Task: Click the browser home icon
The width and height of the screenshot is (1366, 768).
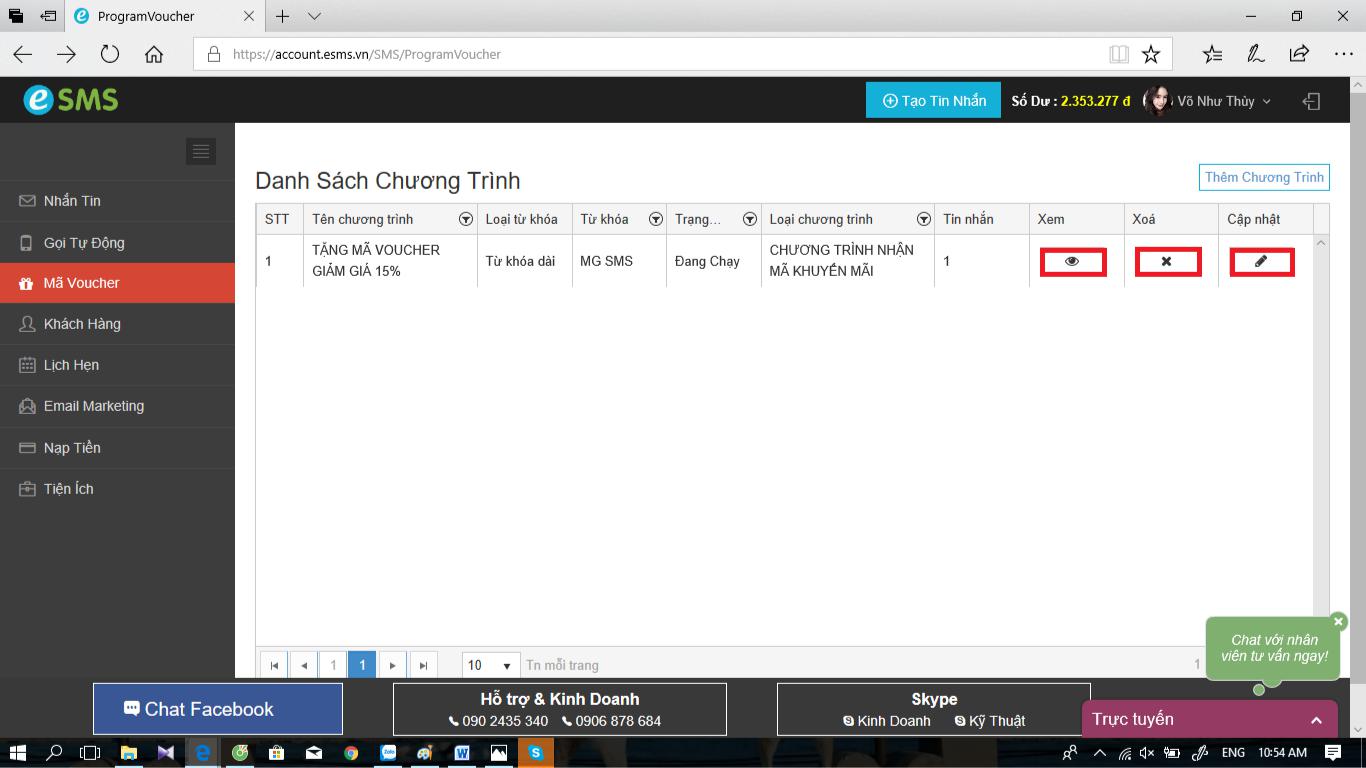Action: point(154,54)
